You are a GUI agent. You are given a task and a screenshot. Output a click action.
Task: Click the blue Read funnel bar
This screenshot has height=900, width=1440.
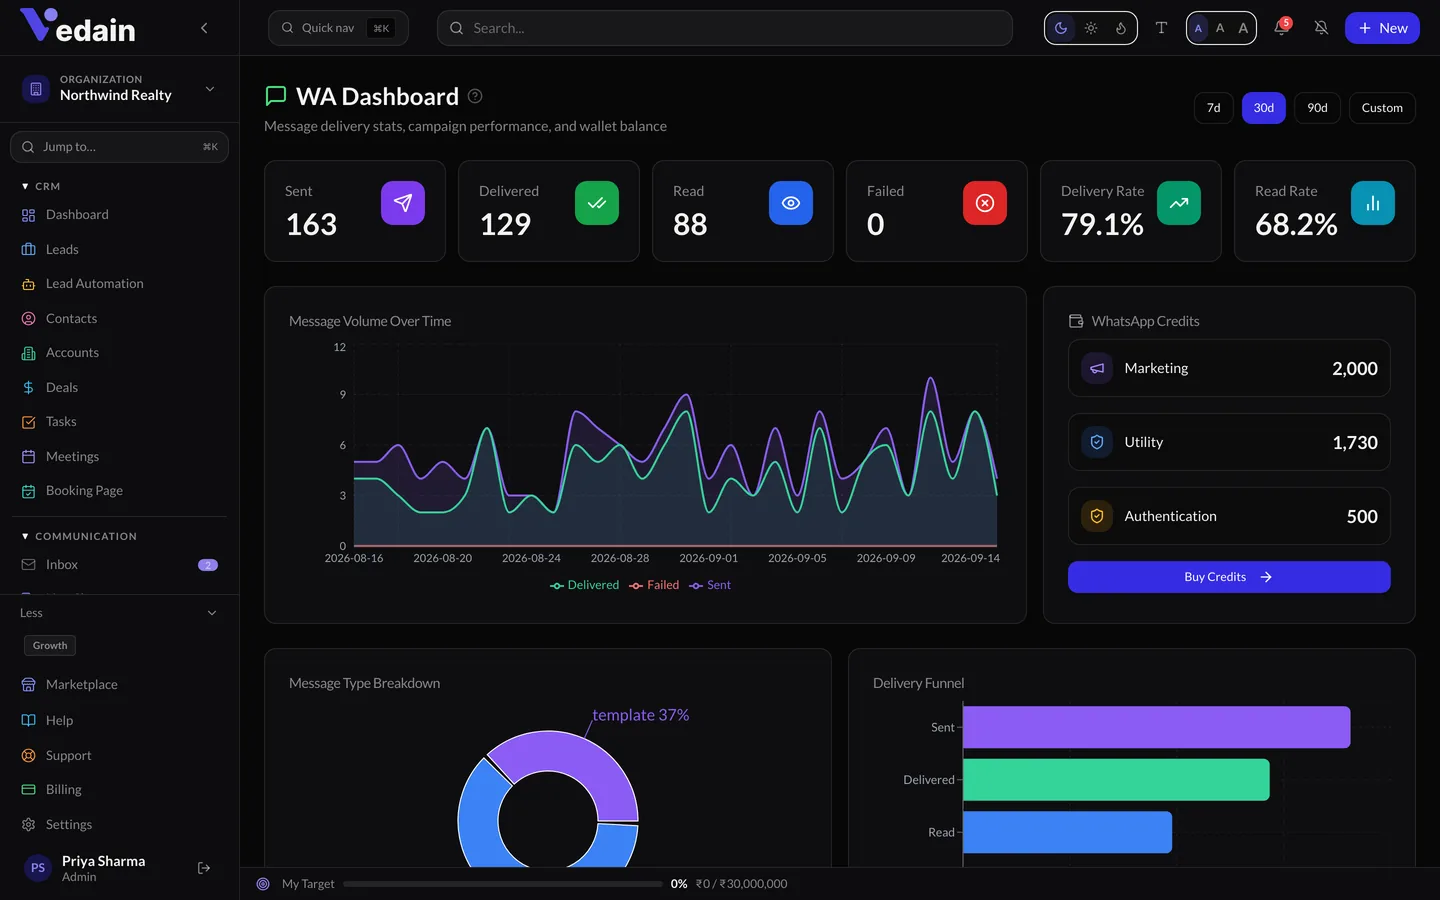click(x=1067, y=832)
